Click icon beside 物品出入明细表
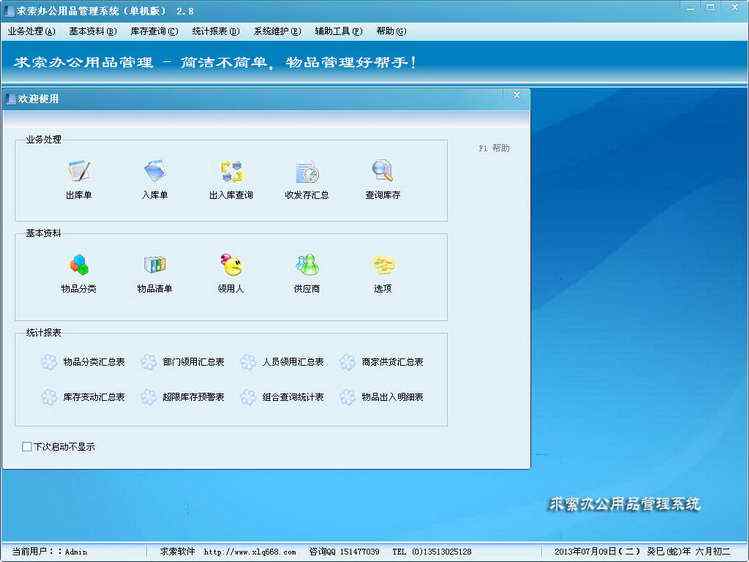 tap(347, 397)
